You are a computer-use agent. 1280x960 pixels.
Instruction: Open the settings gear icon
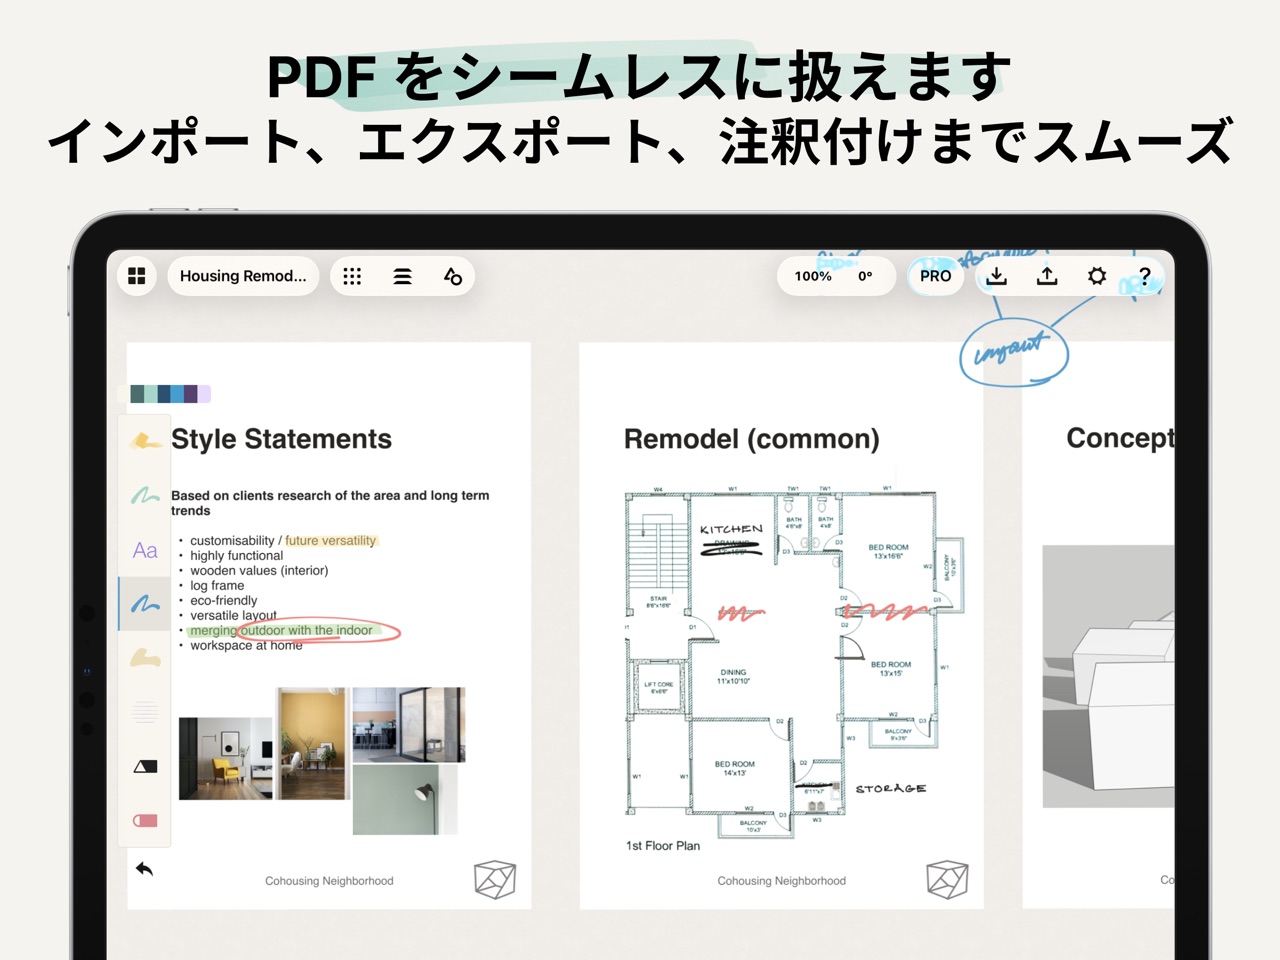click(x=1097, y=276)
